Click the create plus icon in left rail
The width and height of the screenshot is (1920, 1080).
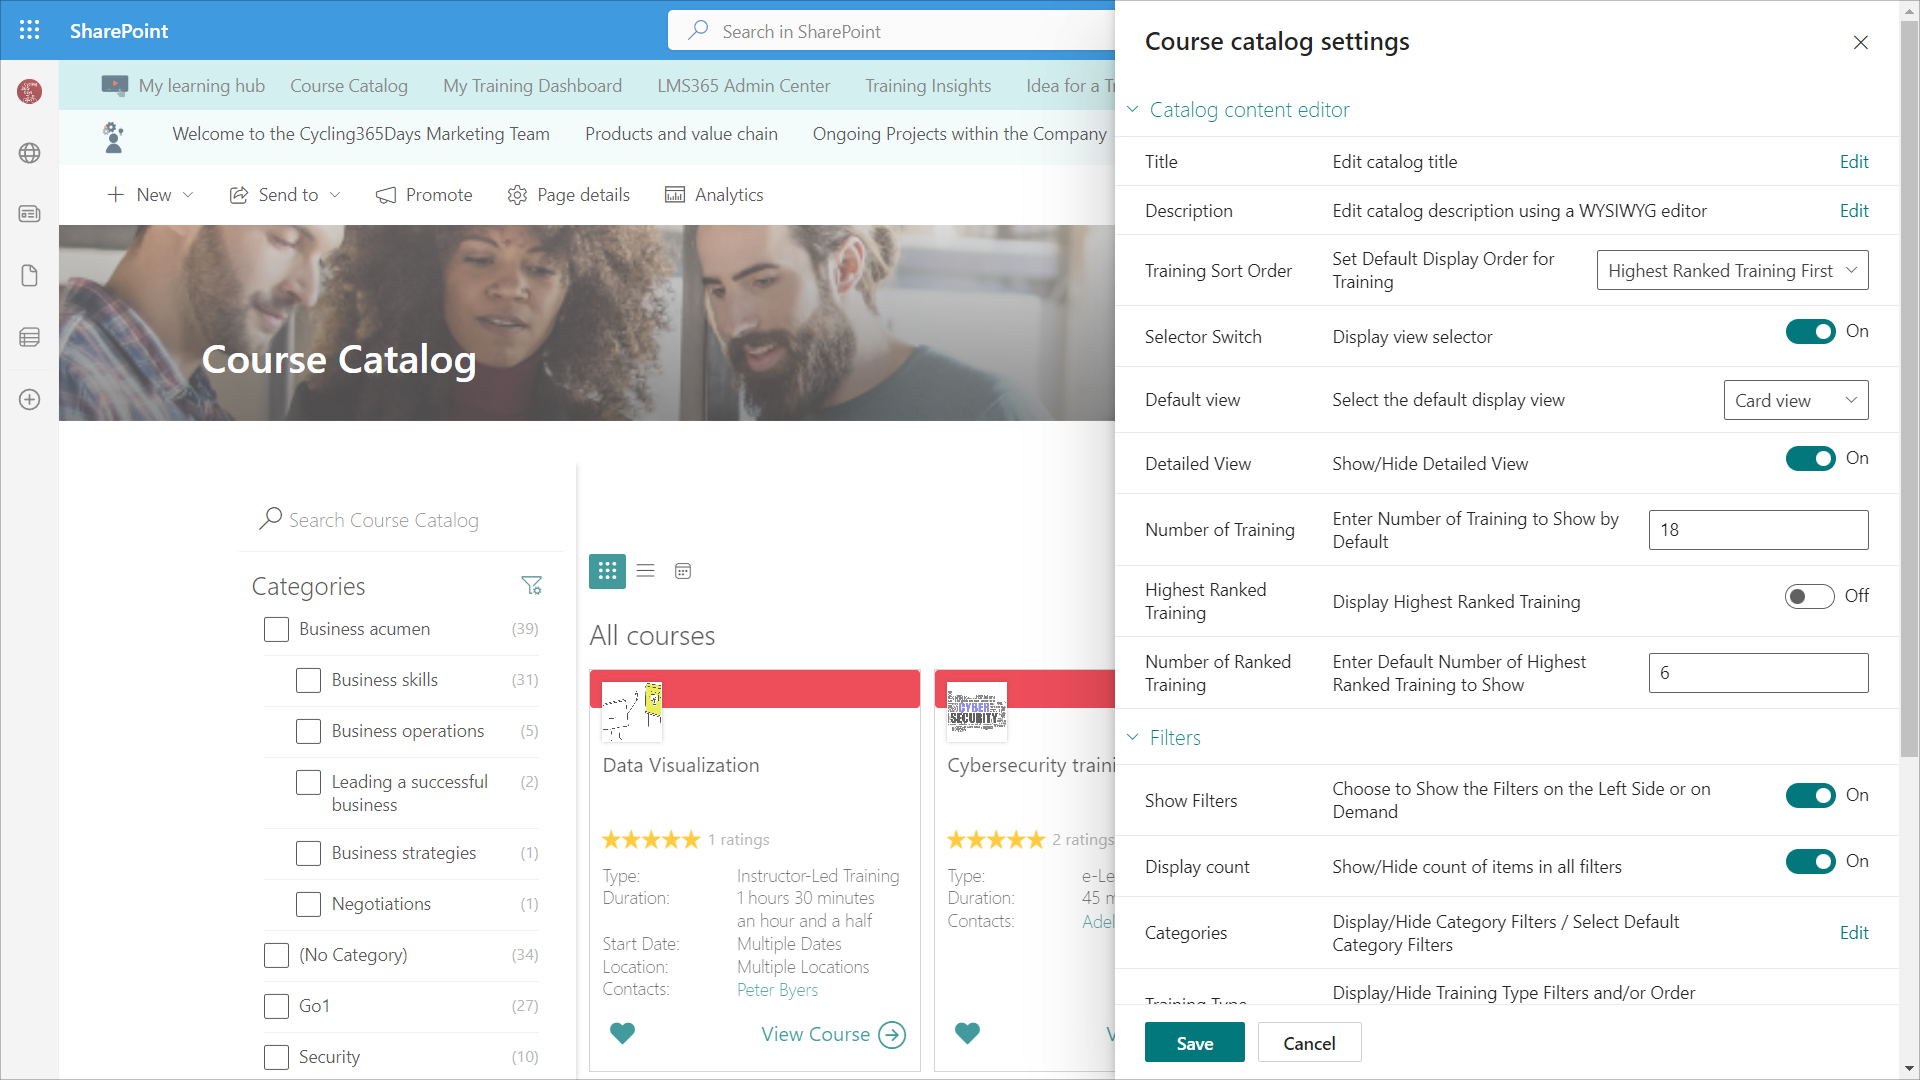tap(29, 400)
